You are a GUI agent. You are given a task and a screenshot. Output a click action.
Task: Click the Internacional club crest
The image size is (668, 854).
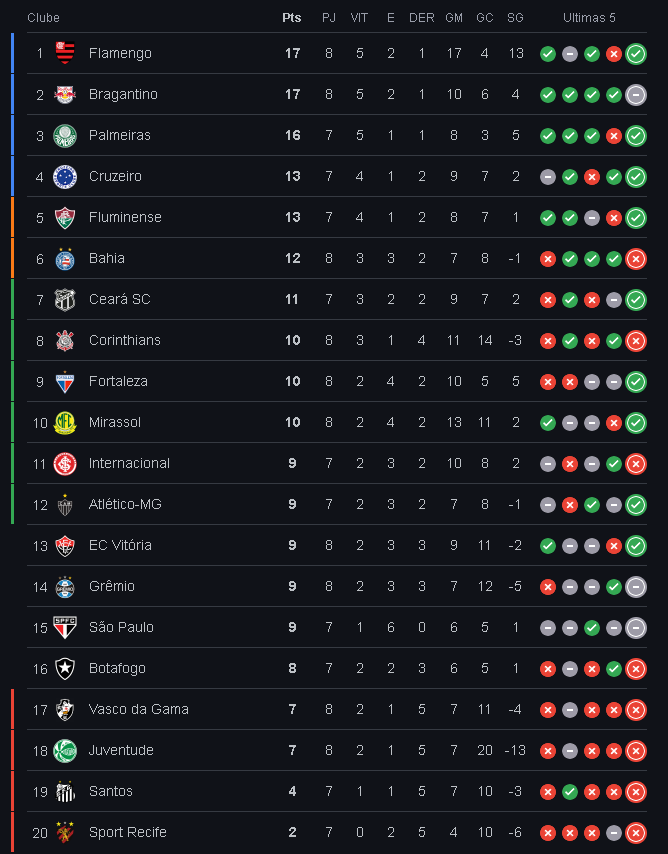65,463
